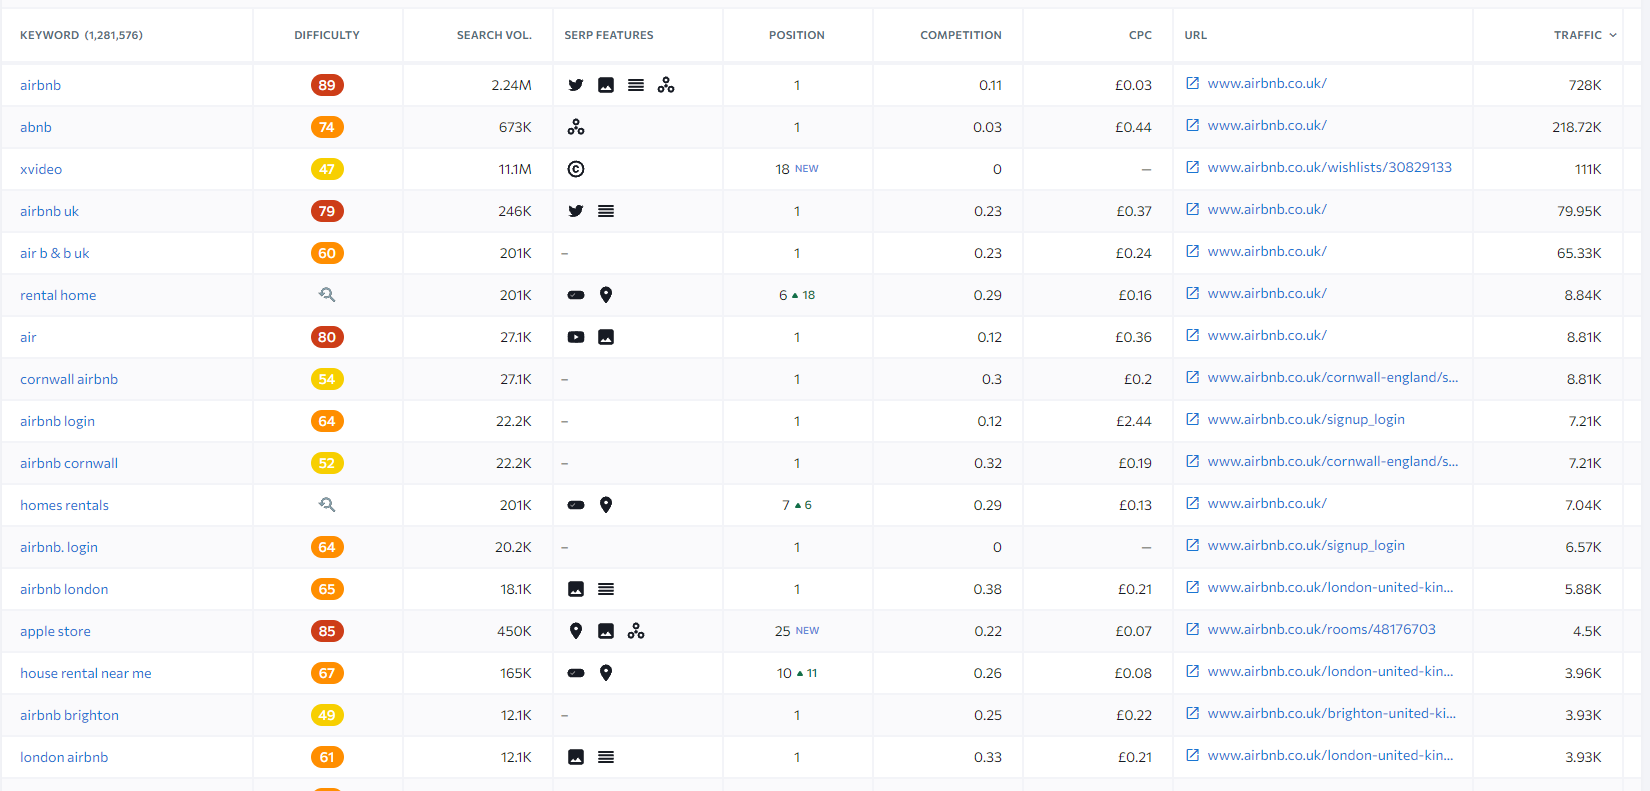The width and height of the screenshot is (1650, 791).
Task: Click the pill-shaped SERP icon in house rental near me row
Action: (576, 673)
